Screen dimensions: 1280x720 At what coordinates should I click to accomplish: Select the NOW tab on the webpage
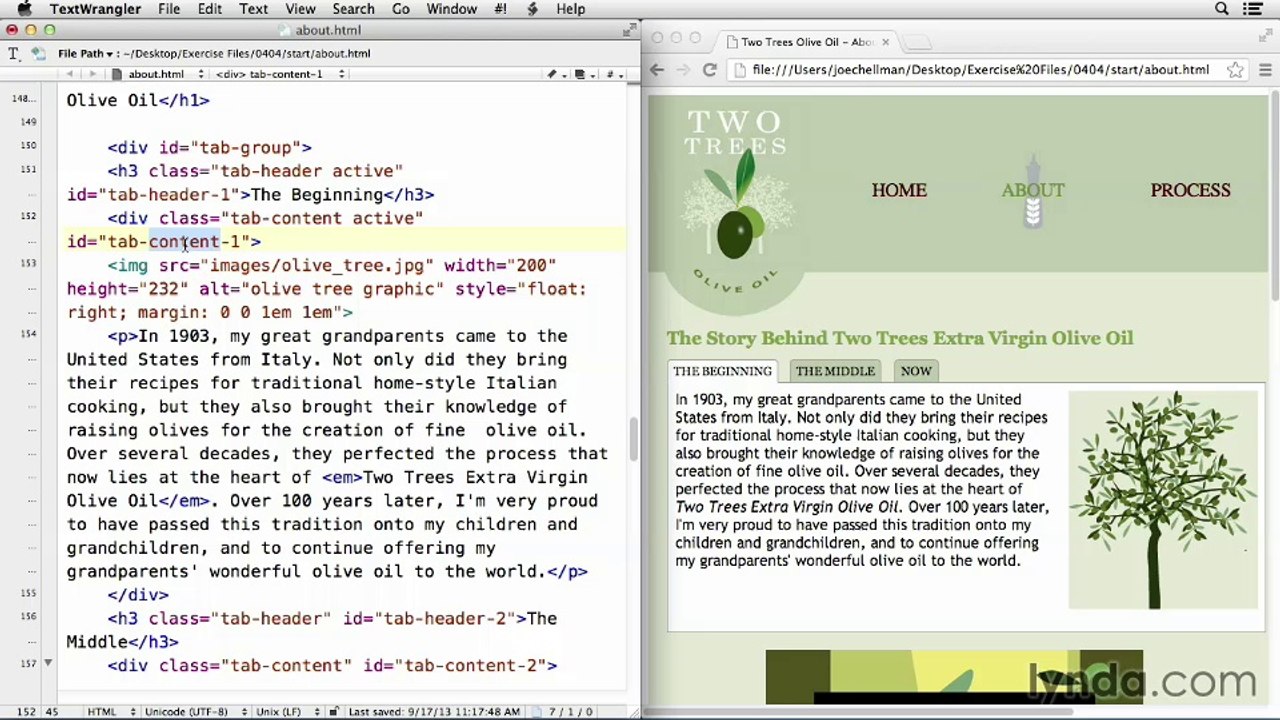pos(916,371)
